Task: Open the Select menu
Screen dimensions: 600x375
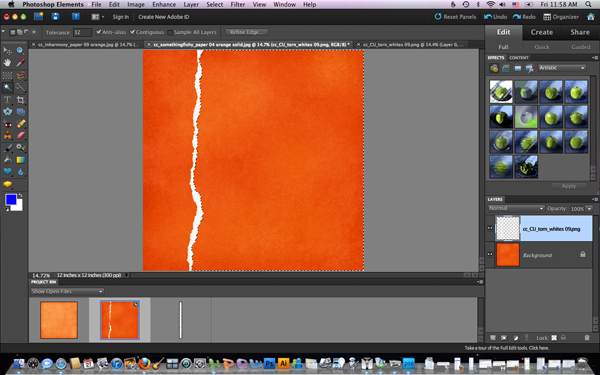Action: (x=215, y=5)
